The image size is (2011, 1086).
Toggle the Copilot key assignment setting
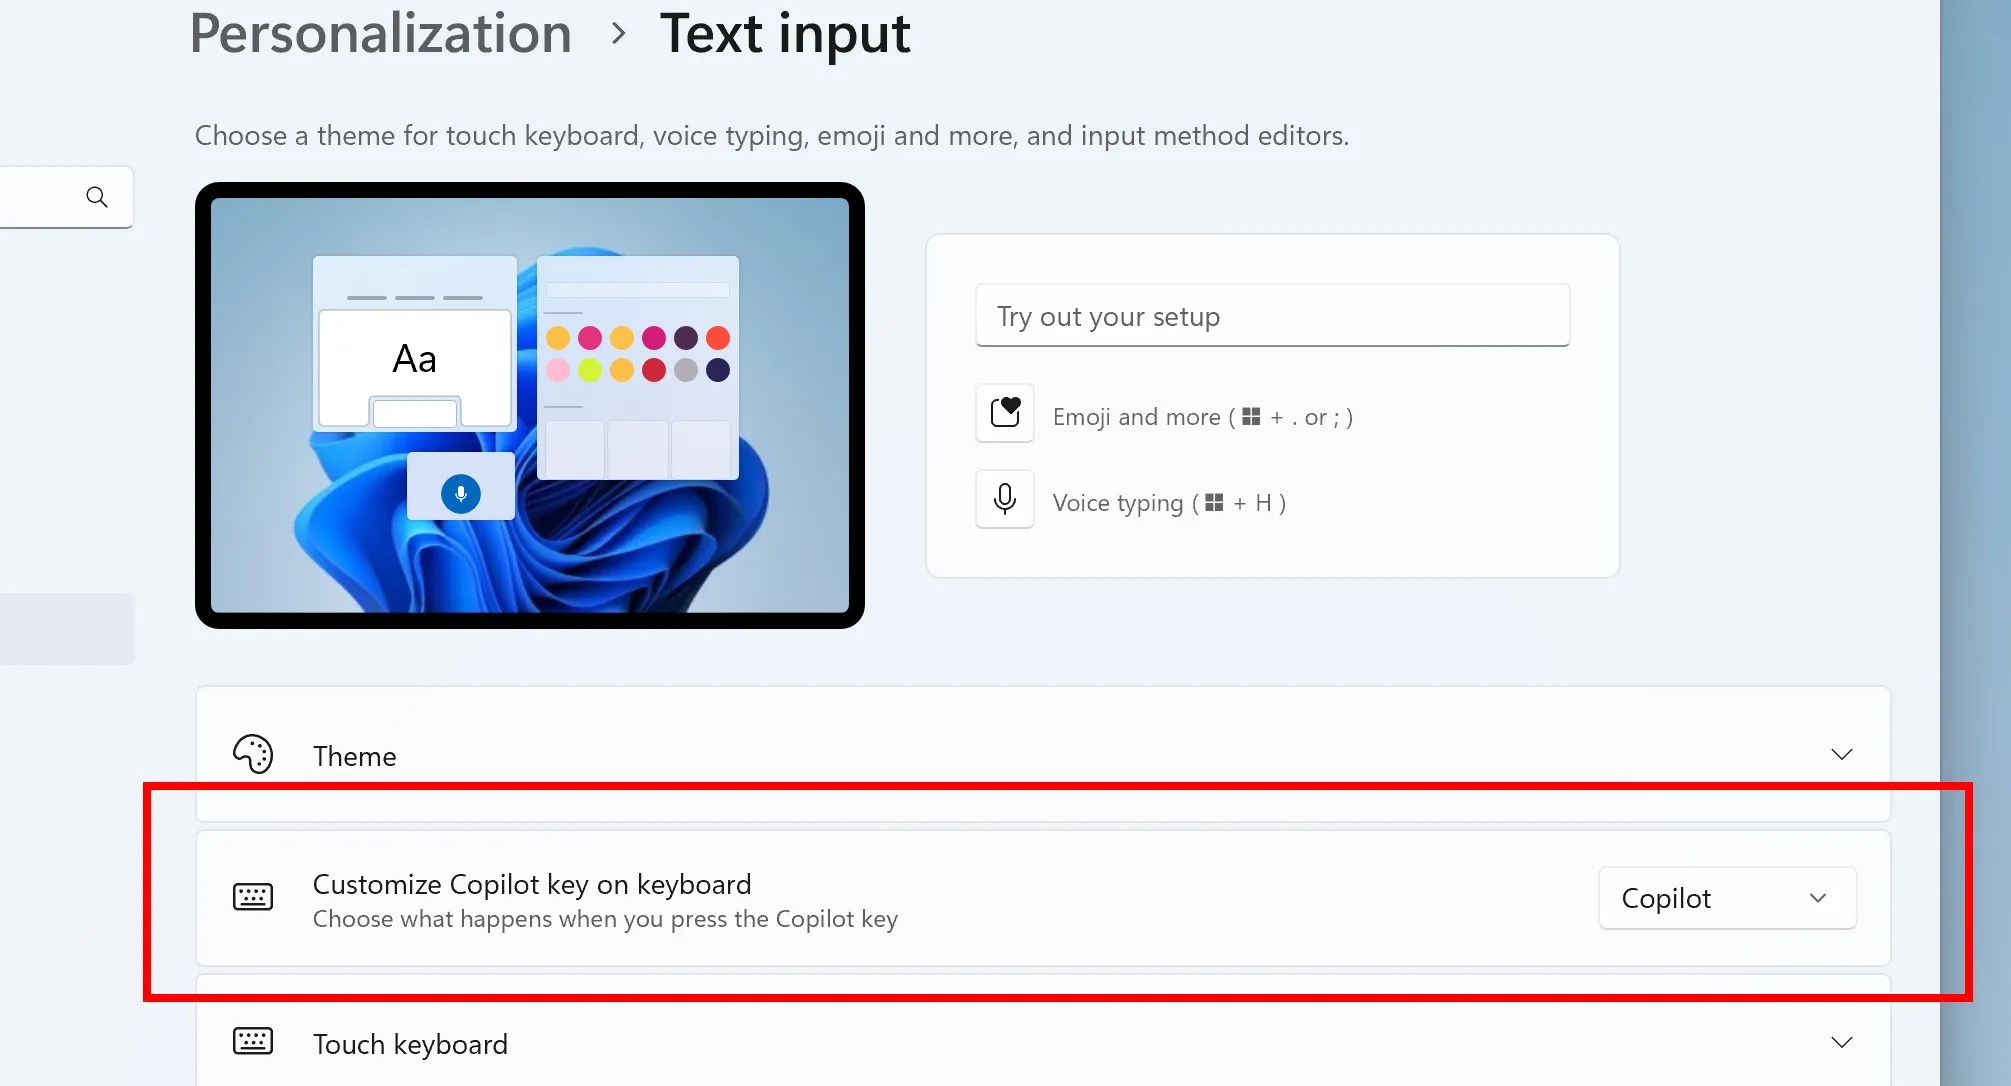click(1725, 897)
